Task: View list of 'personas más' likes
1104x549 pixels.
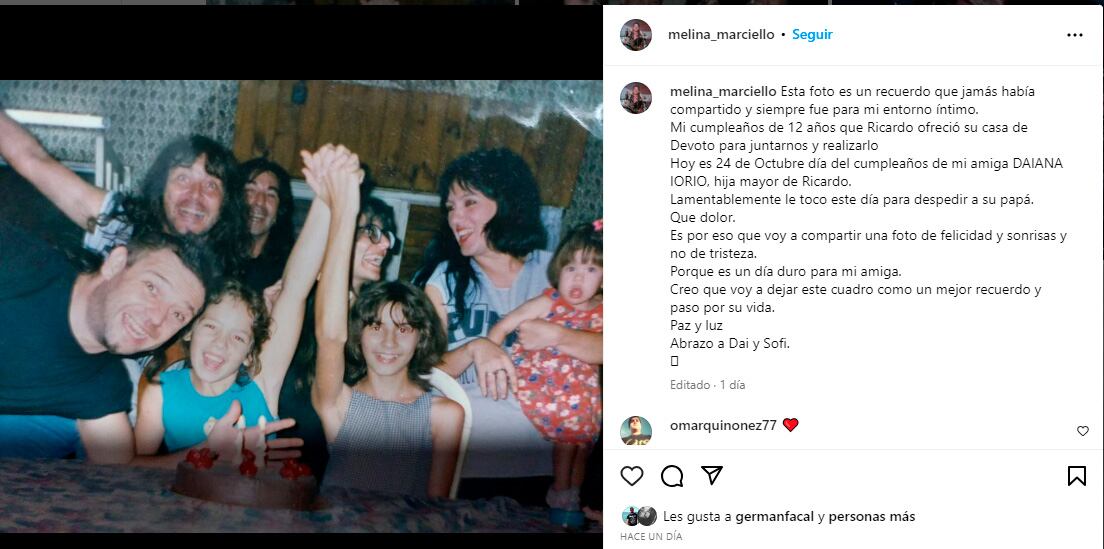Action: tap(872, 517)
